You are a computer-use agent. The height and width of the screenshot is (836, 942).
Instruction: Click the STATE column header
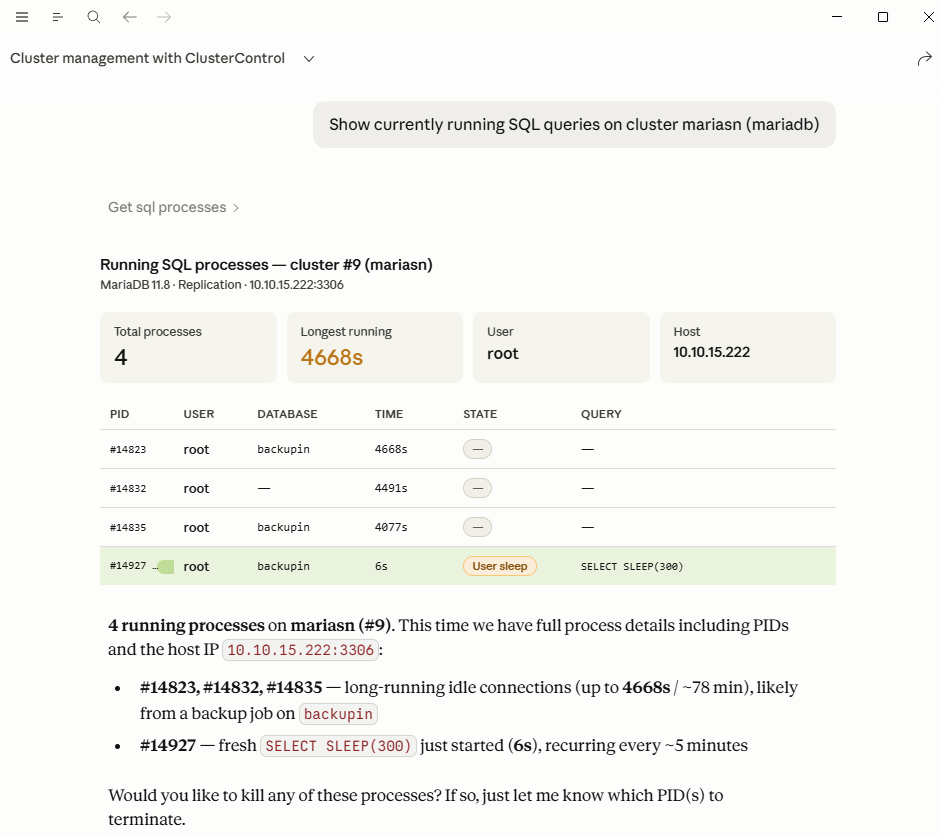[480, 414]
